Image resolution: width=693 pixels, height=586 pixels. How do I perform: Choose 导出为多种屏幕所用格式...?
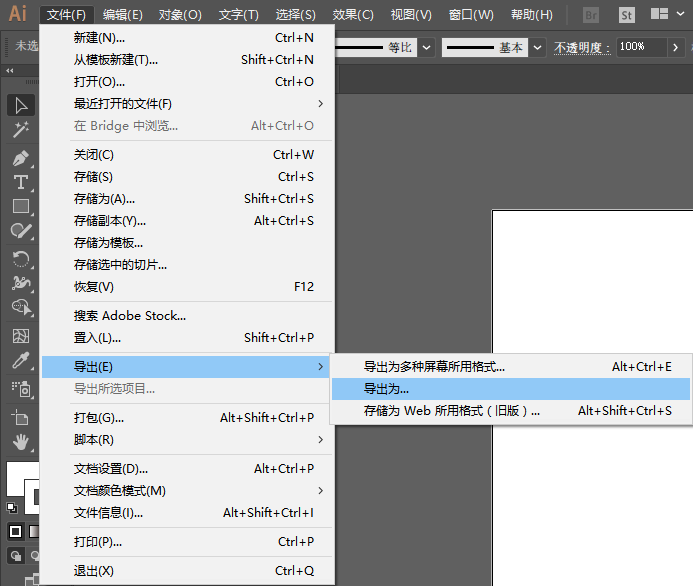(511, 367)
